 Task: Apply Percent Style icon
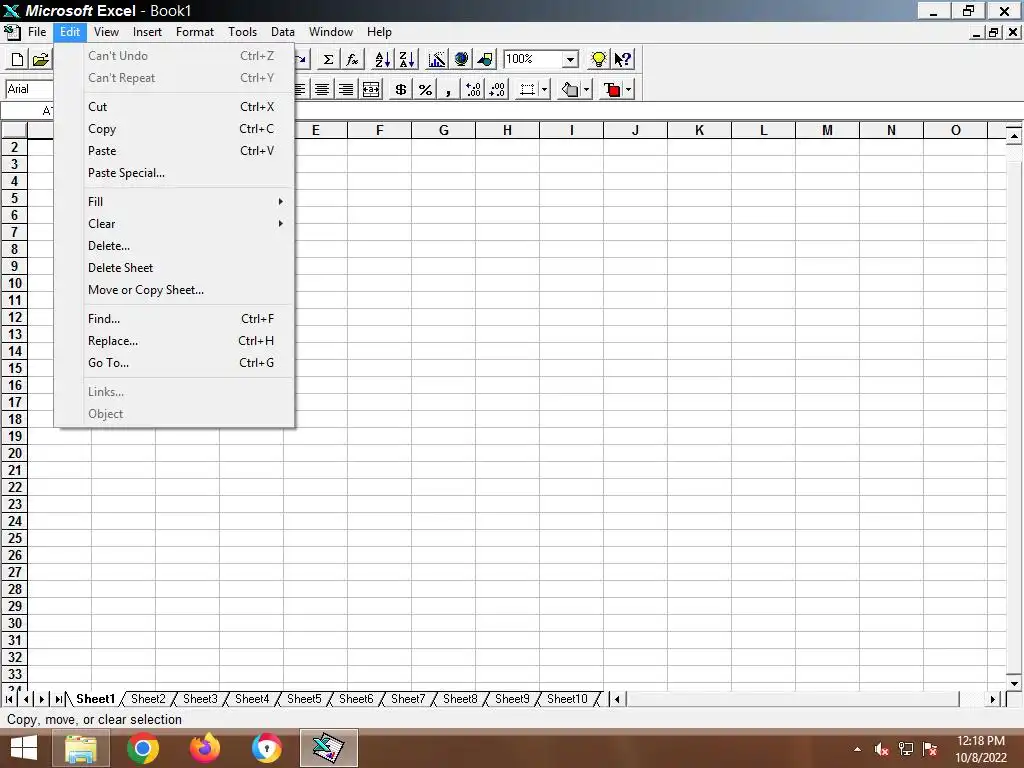(425, 89)
